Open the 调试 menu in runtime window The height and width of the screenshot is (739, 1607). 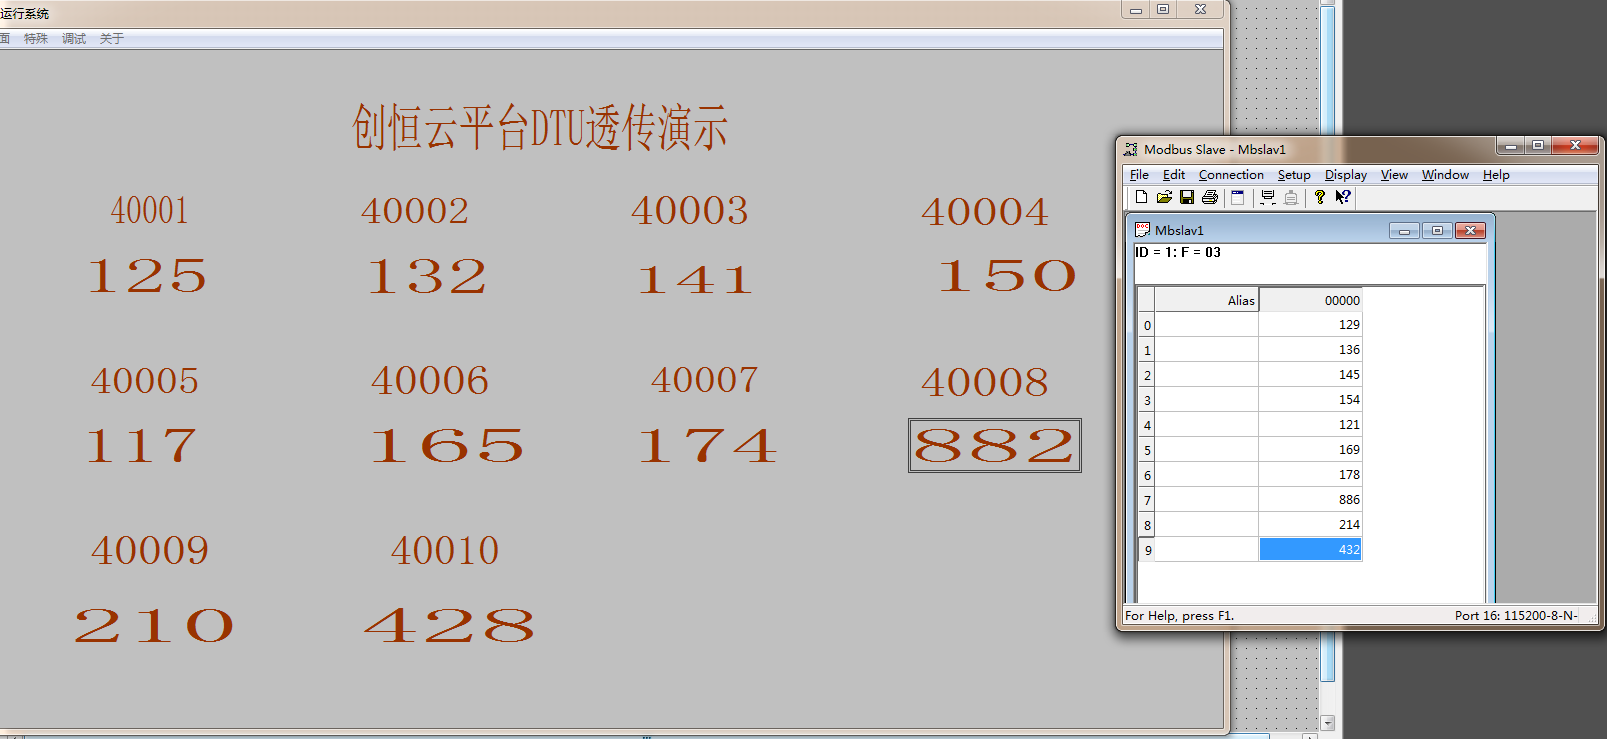pyautogui.click(x=74, y=39)
